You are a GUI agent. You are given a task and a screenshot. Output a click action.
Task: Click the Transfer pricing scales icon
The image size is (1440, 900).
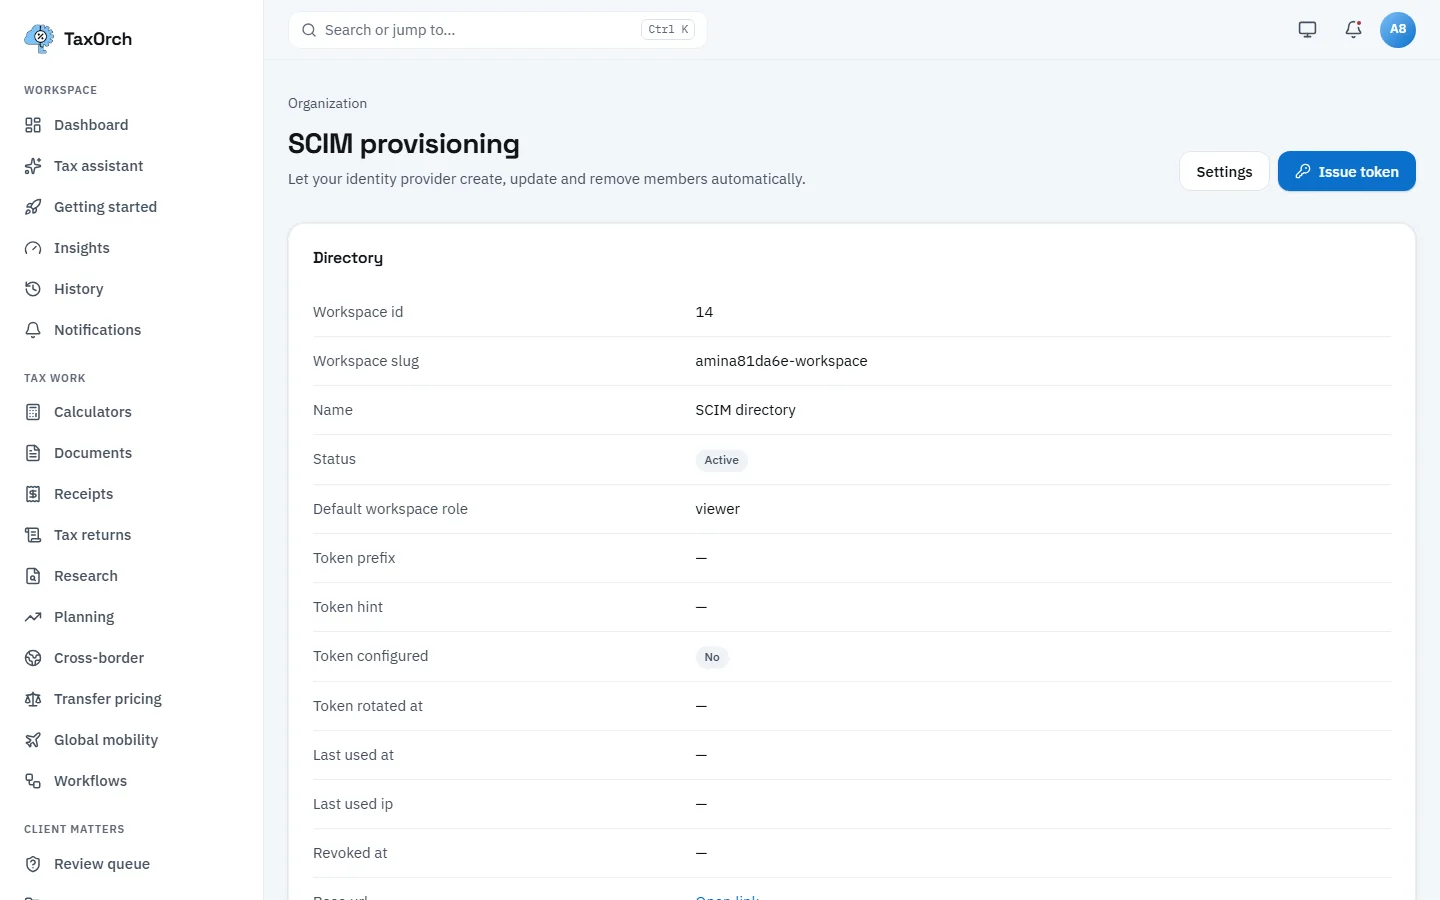tap(33, 699)
